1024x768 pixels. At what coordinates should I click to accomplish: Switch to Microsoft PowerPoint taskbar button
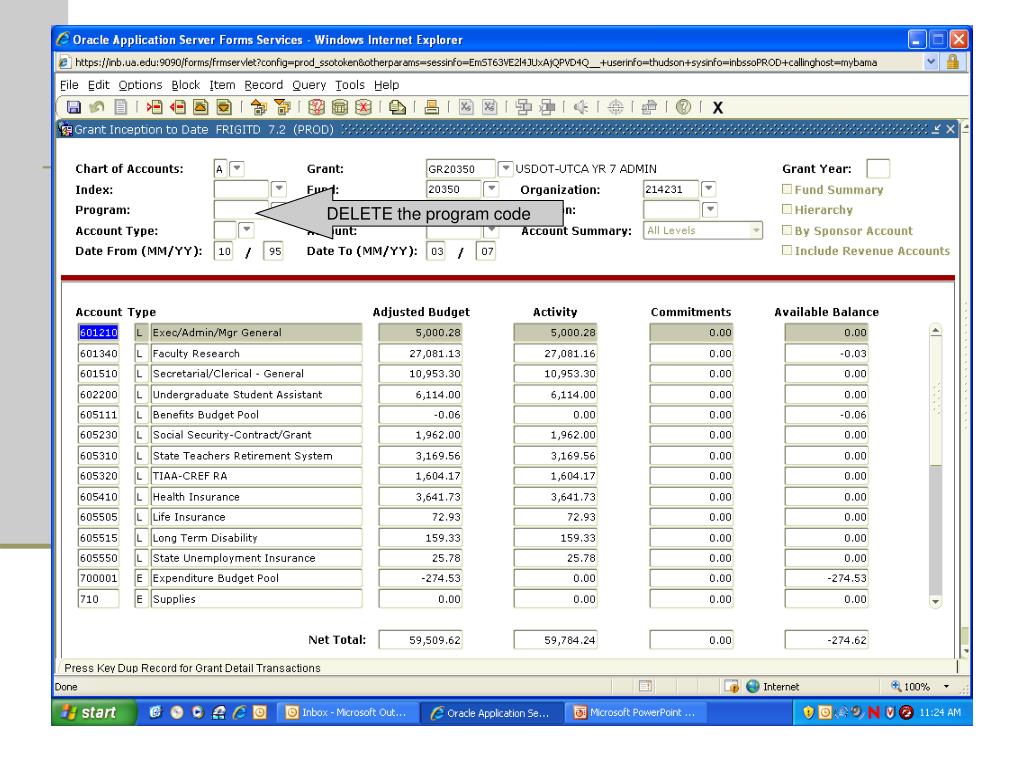(x=635, y=712)
